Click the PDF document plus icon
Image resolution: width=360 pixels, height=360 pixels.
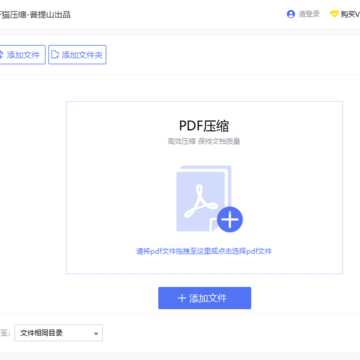tap(209, 199)
